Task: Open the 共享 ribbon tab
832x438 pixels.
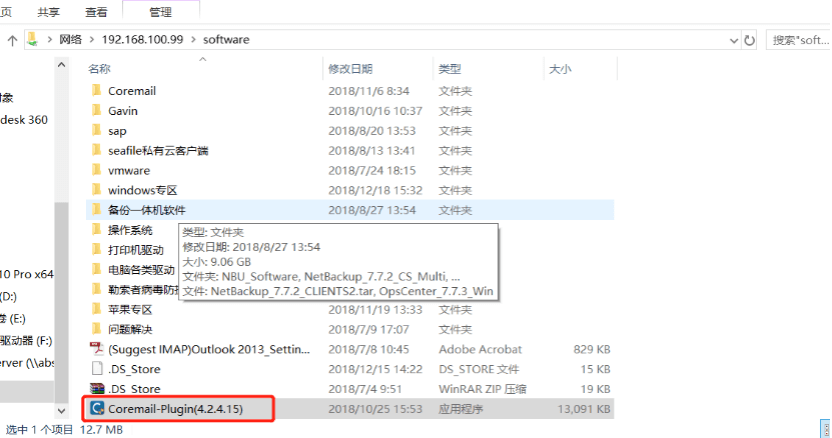Action: (x=49, y=12)
